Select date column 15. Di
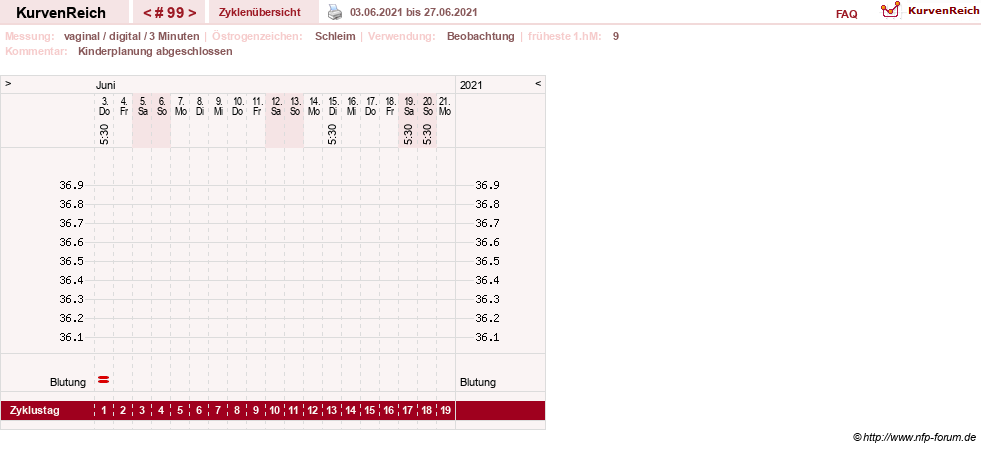Image resolution: width=981 pixels, height=449 pixels. [332, 106]
